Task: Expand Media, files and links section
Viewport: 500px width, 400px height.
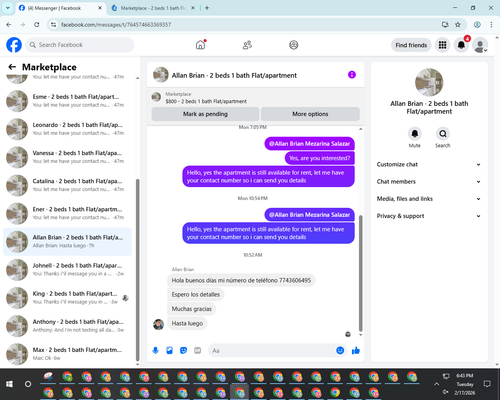Action: pyautogui.click(x=429, y=199)
